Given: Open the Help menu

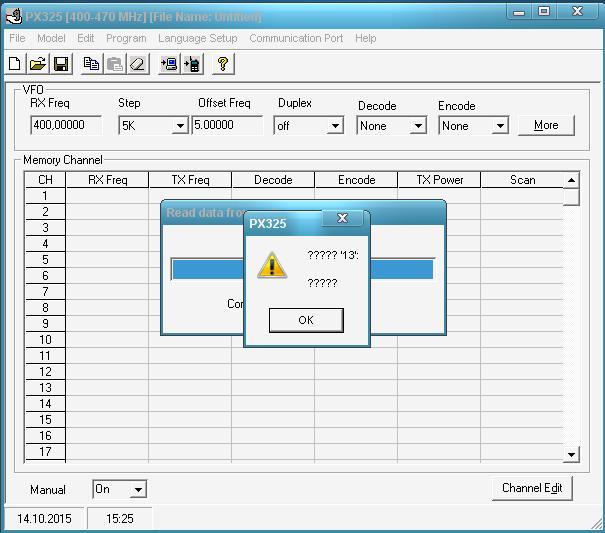Looking at the screenshot, I should [x=366, y=38].
